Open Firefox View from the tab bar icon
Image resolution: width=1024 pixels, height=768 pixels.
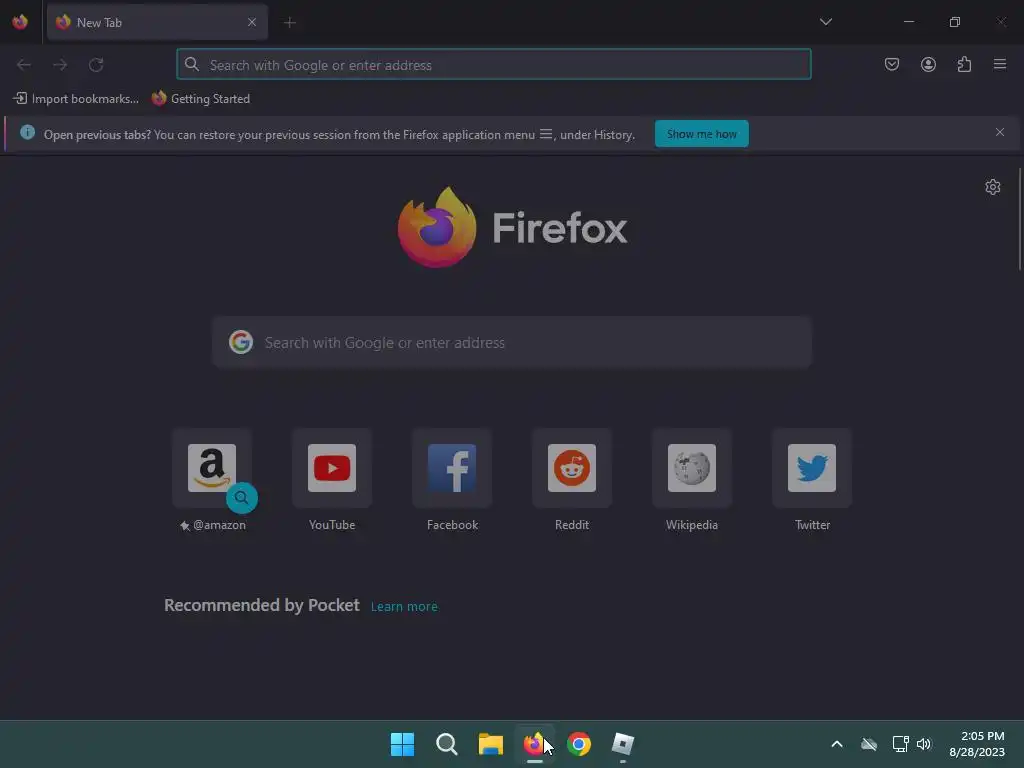click(x=20, y=22)
